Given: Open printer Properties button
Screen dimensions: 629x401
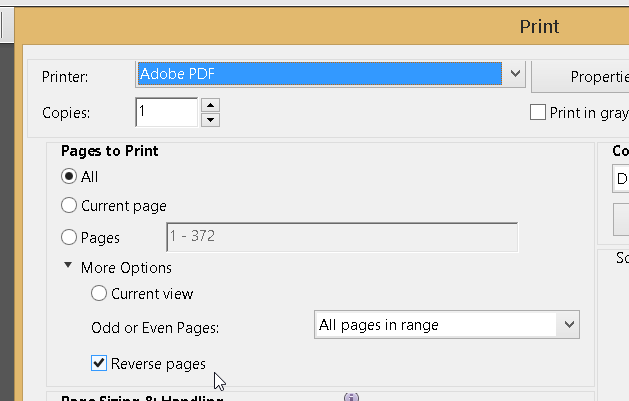Looking at the screenshot, I should pos(580,77).
